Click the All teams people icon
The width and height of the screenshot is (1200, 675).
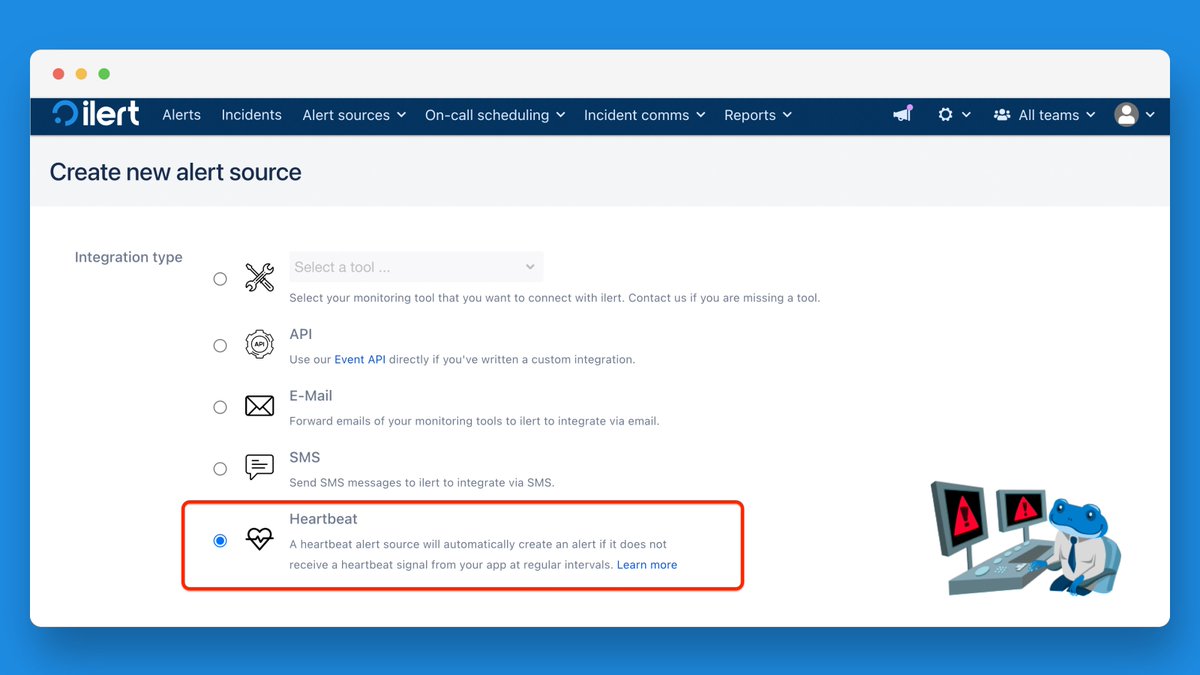tap(1002, 115)
